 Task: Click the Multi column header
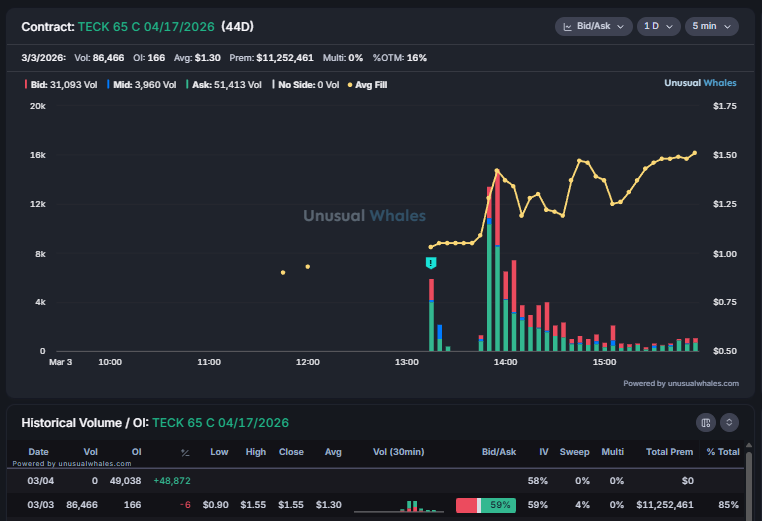(612, 452)
